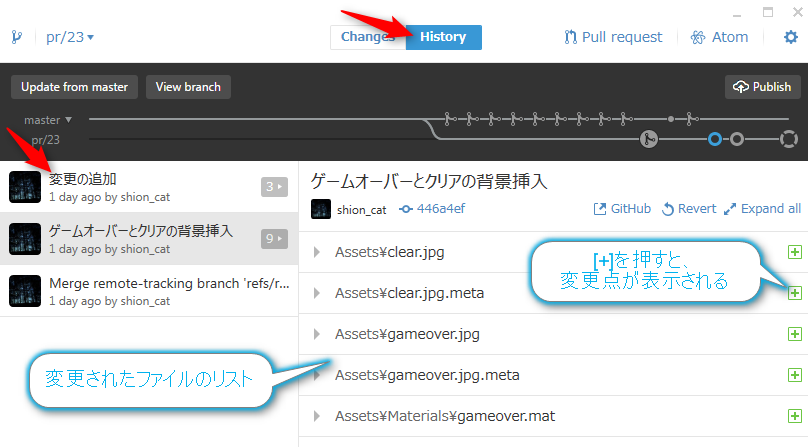
Task: Click green plus icon for Assets¥clear.jpg.meta
Action: [x=795, y=293]
